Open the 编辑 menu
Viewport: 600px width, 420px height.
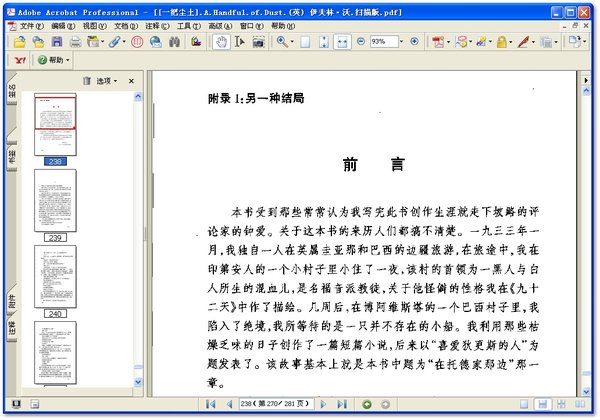tap(63, 26)
